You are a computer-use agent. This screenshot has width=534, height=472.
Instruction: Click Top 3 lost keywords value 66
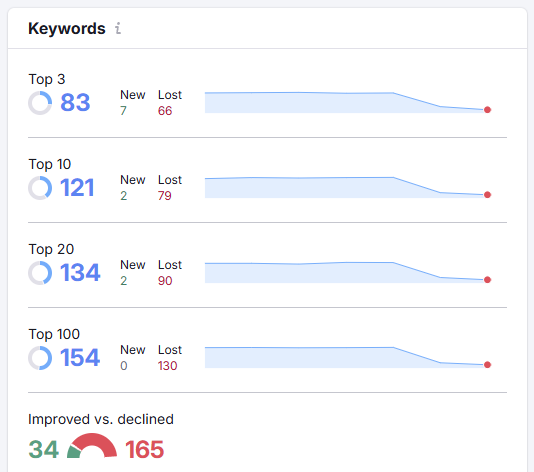[165, 111]
